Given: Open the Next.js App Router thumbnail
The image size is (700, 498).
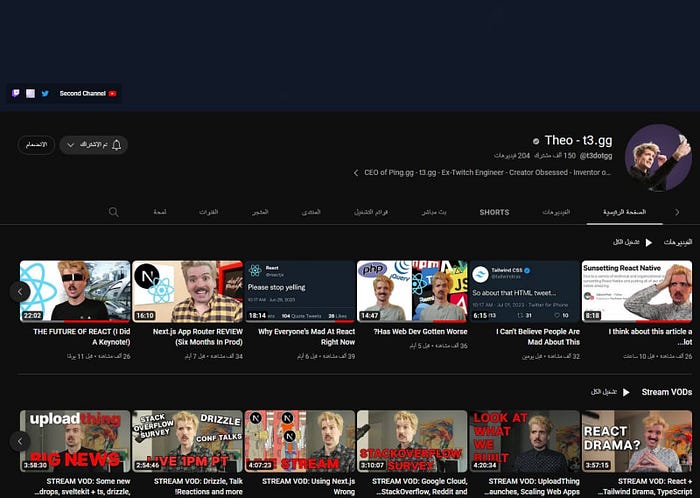Looking at the screenshot, I should click(188, 291).
